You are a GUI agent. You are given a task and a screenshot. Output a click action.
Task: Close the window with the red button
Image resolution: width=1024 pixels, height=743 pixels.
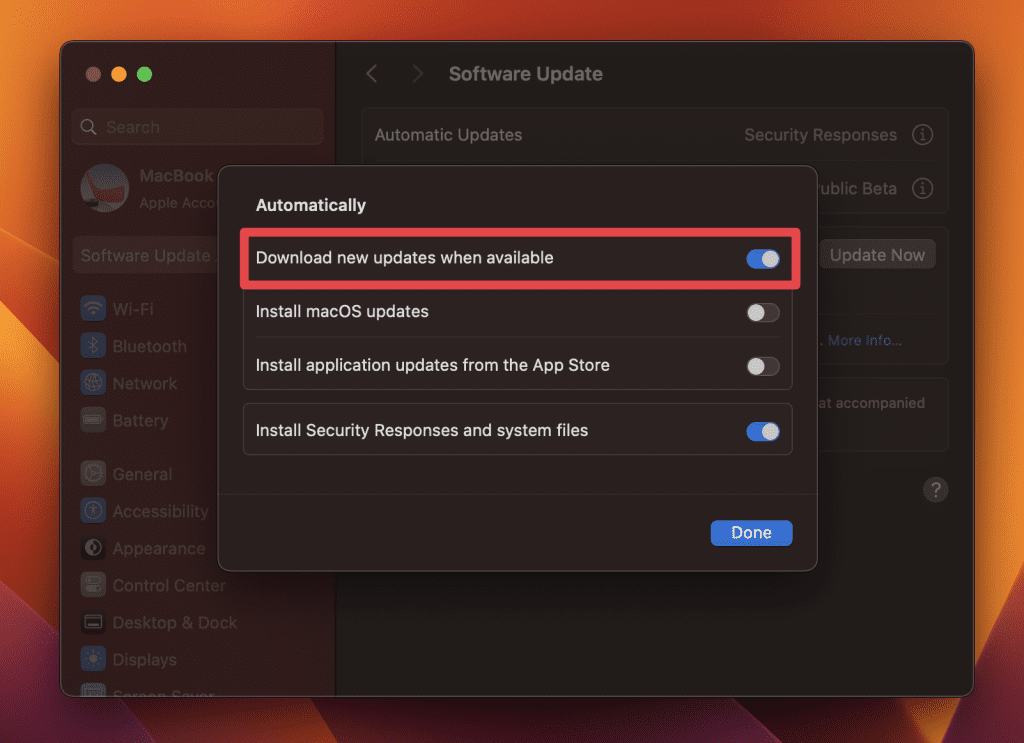93,74
